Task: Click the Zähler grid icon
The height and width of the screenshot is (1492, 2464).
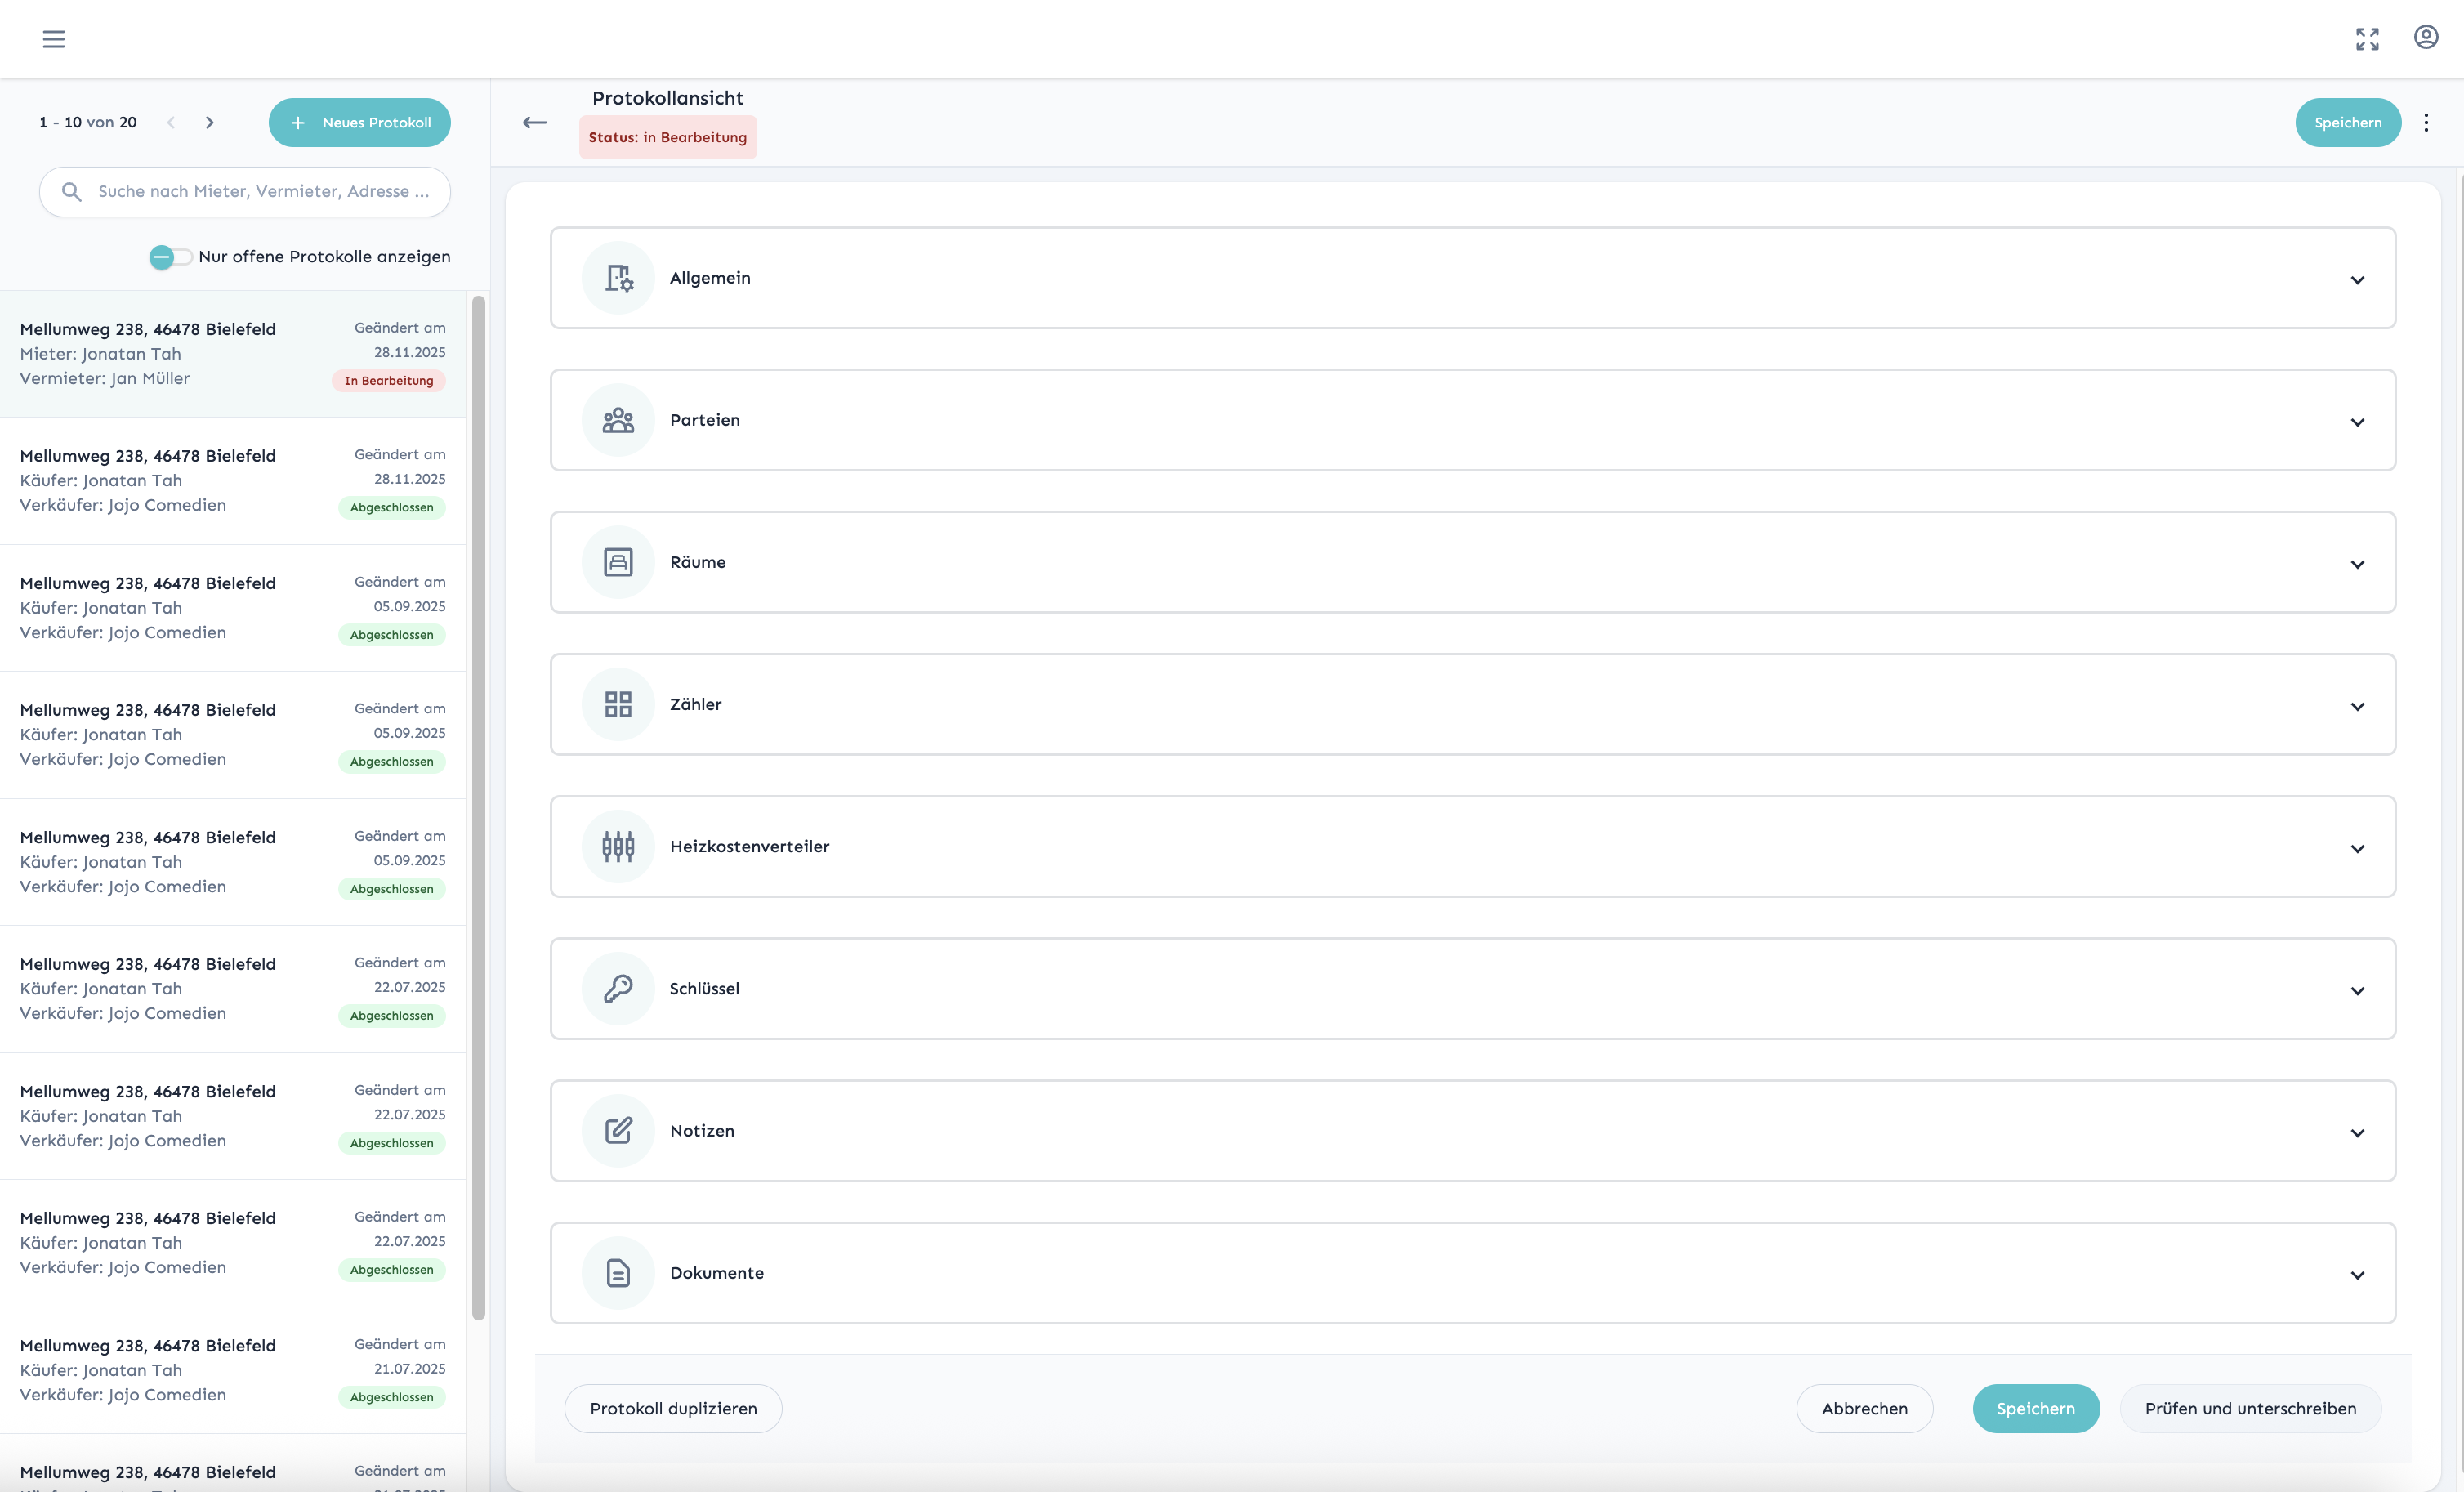Action: click(617, 704)
